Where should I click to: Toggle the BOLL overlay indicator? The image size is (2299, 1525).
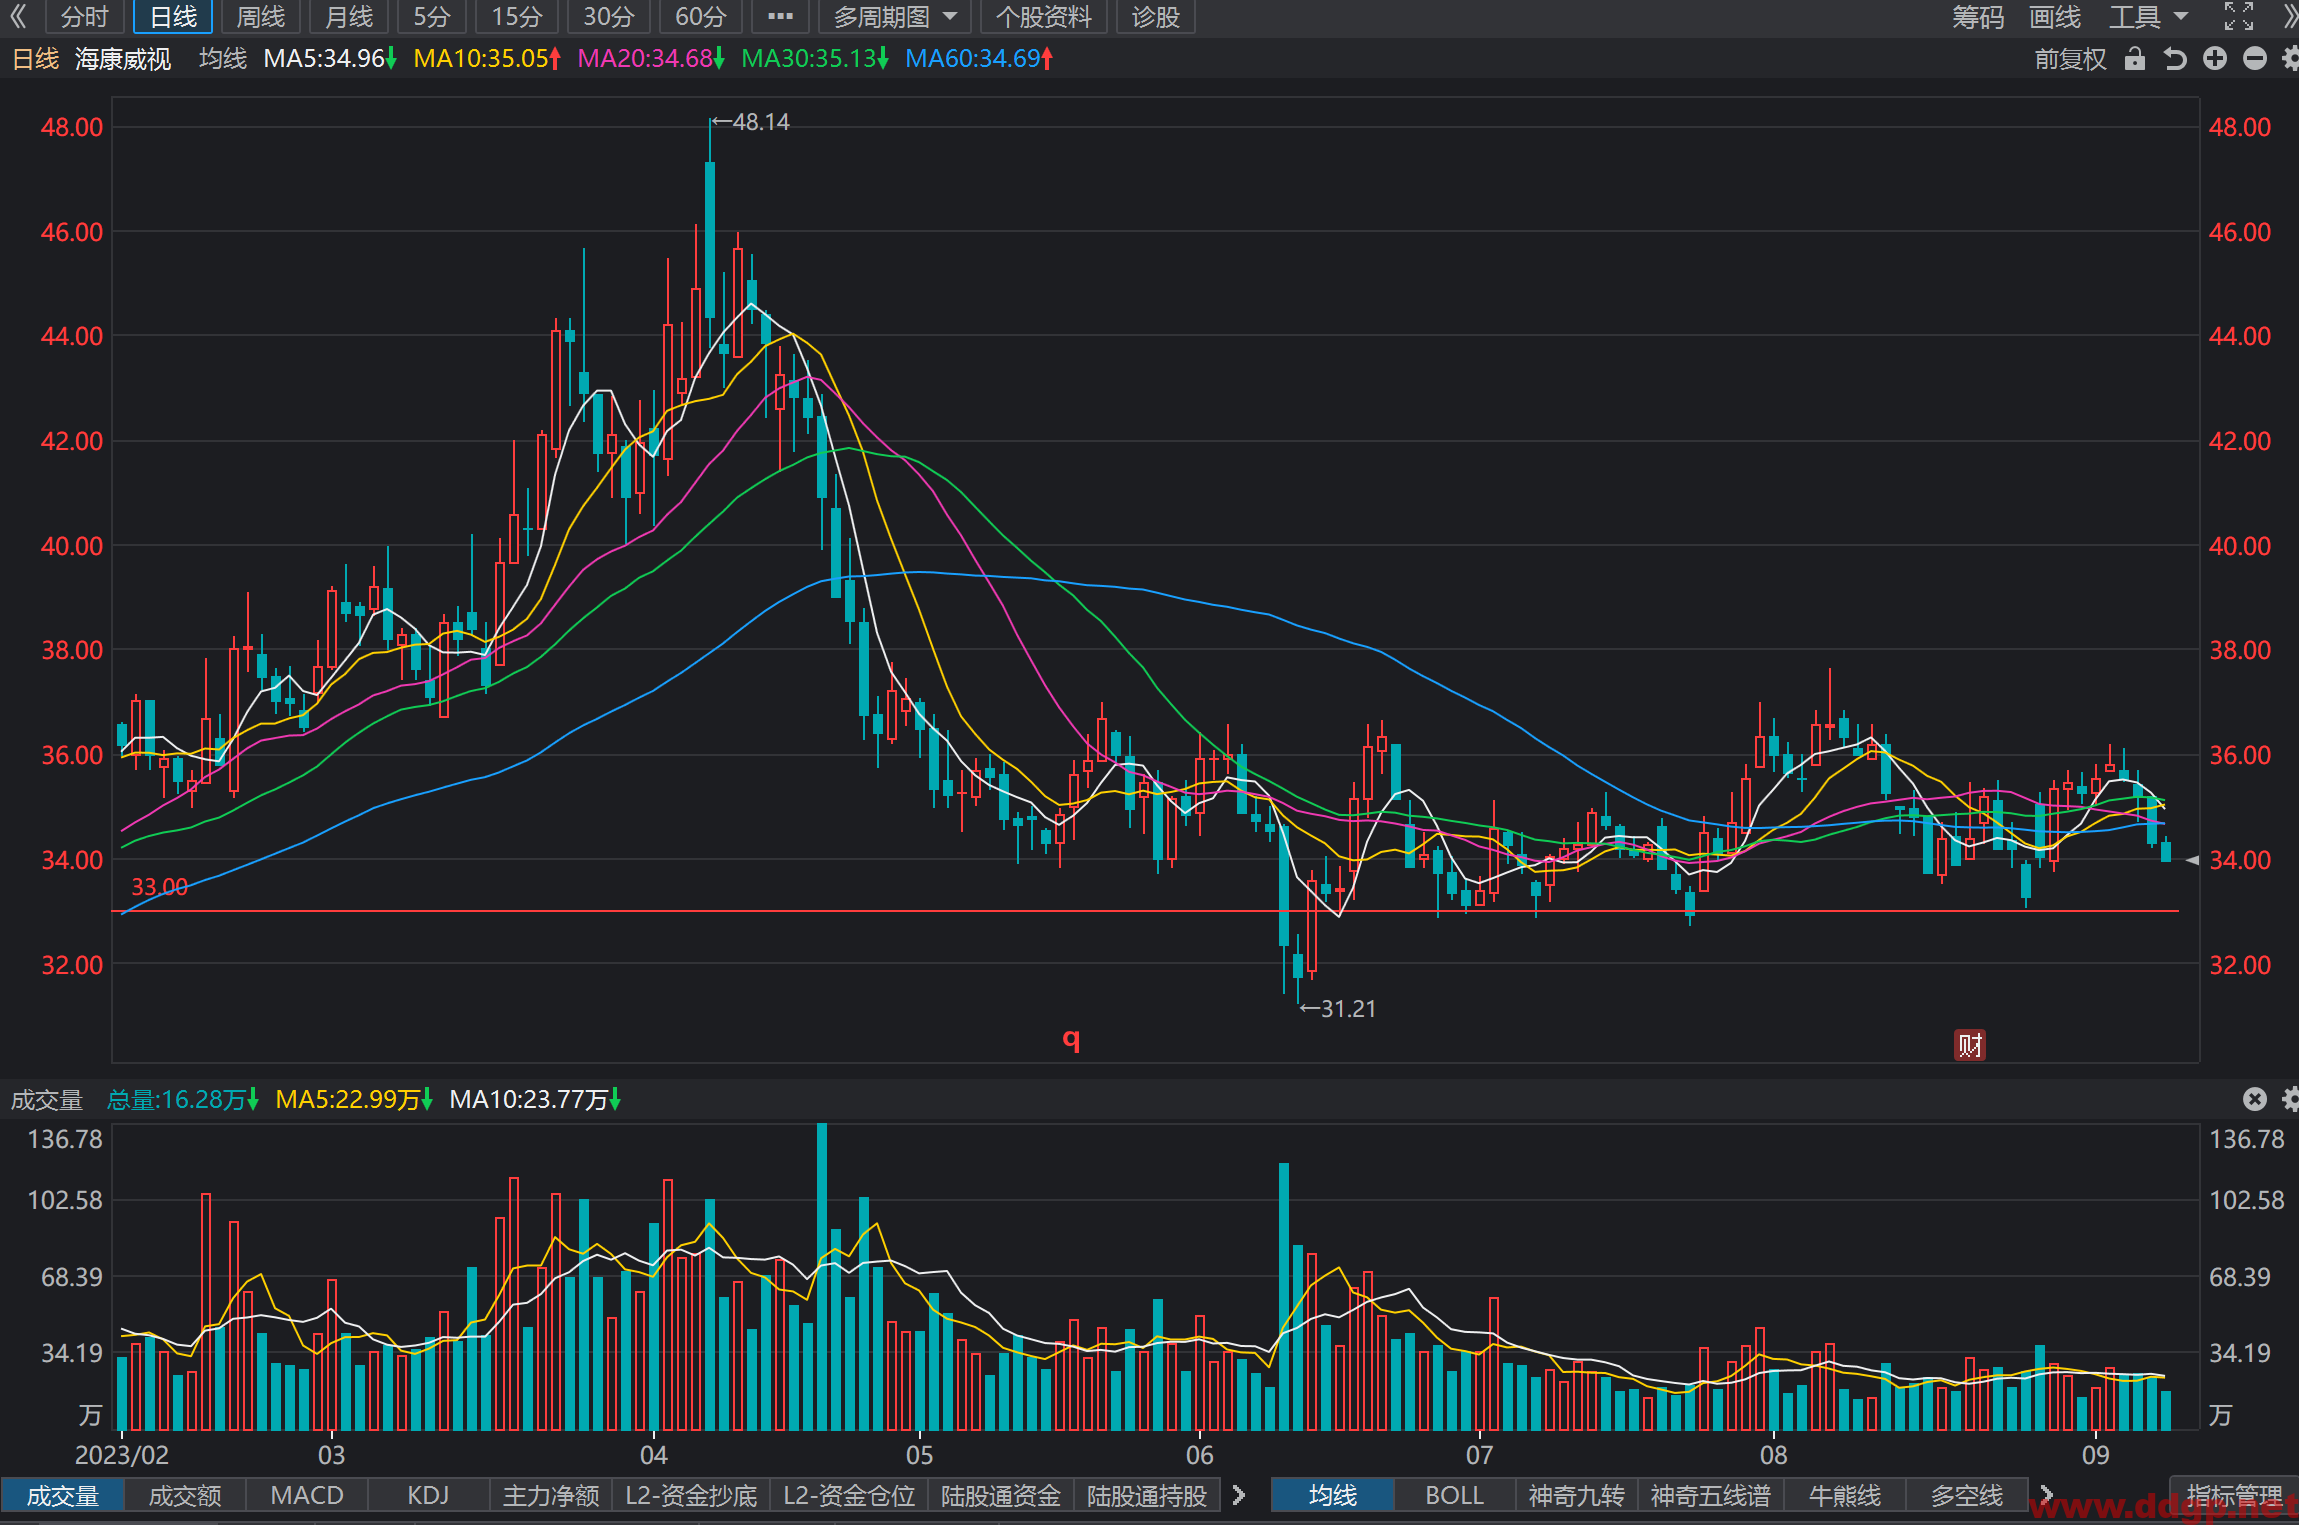point(1454,1495)
